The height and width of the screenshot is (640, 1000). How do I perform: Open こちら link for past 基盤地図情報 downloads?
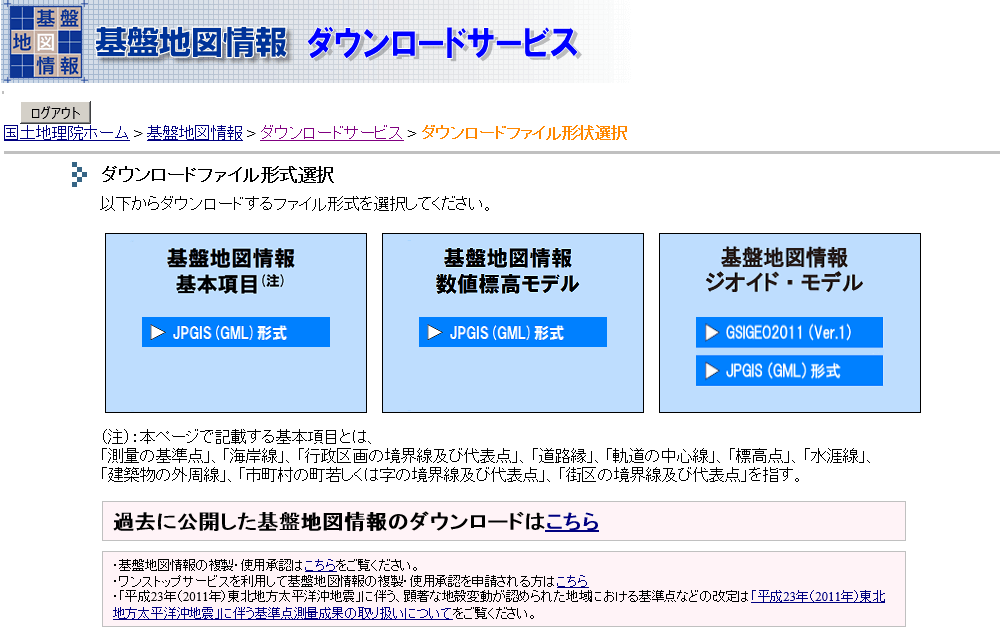coord(572,521)
